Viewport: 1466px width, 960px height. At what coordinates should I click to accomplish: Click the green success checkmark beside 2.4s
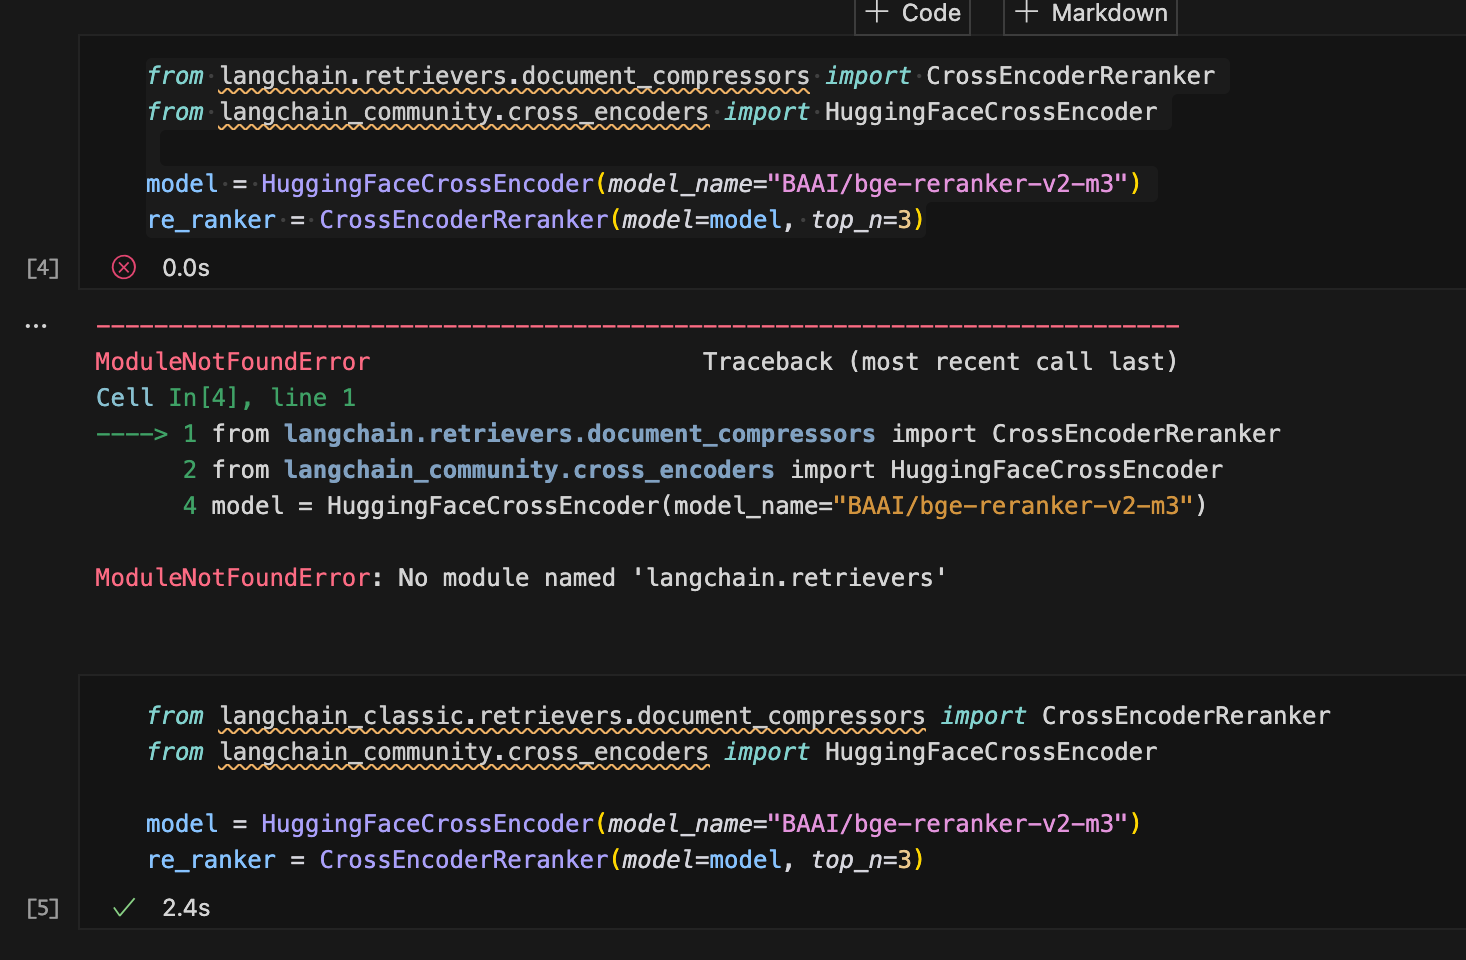pyautogui.click(x=124, y=907)
